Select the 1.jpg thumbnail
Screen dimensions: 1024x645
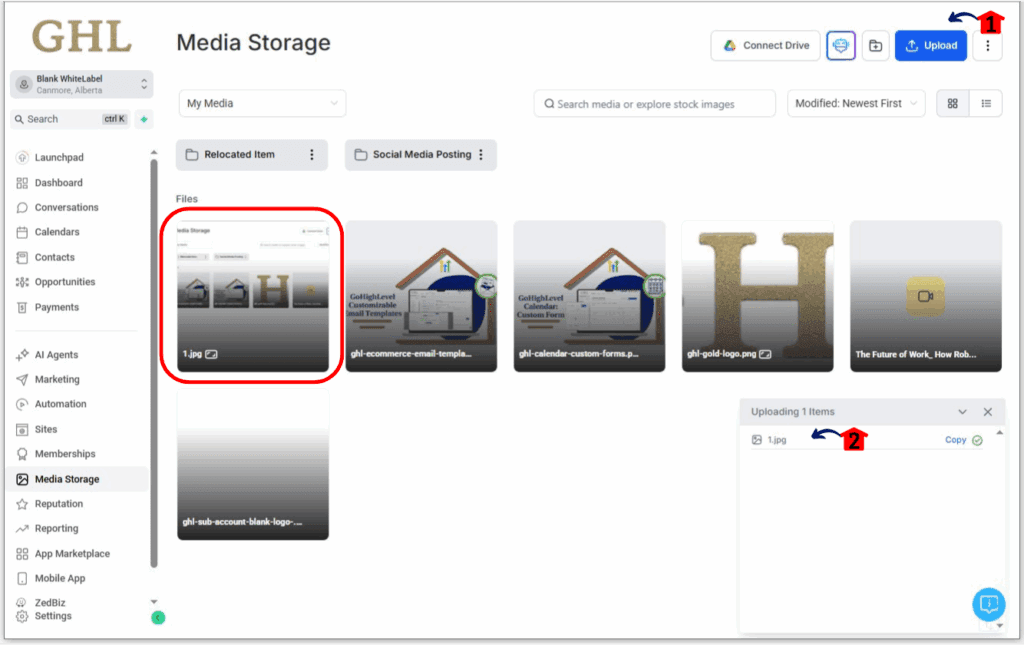(x=253, y=296)
